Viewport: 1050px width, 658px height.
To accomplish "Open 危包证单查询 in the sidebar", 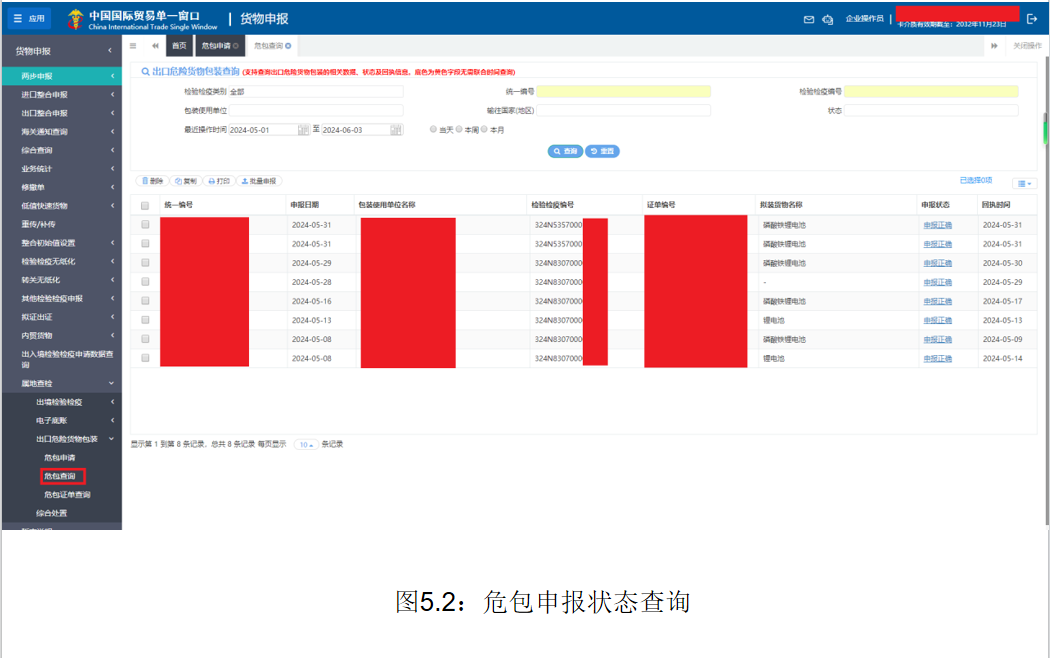I will point(67,495).
